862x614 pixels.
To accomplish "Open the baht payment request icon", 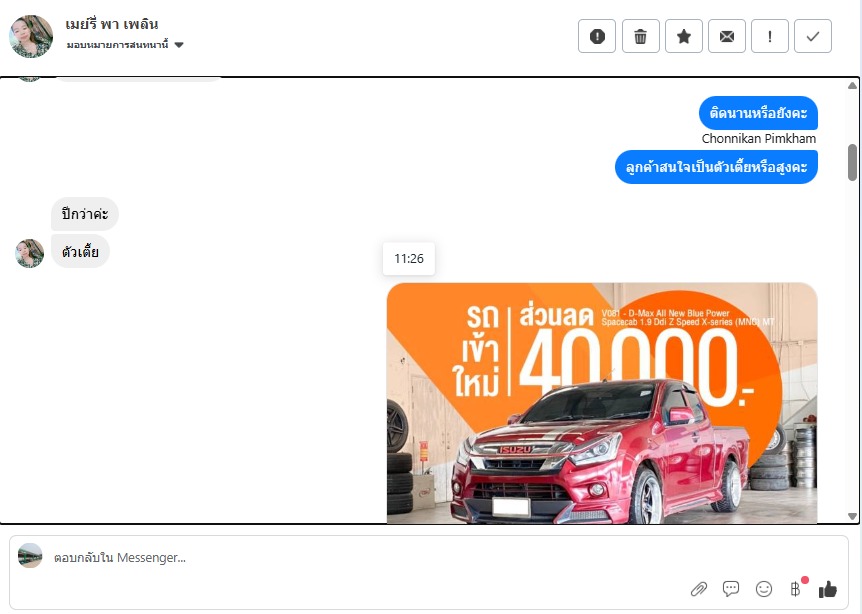I will tap(797, 588).
